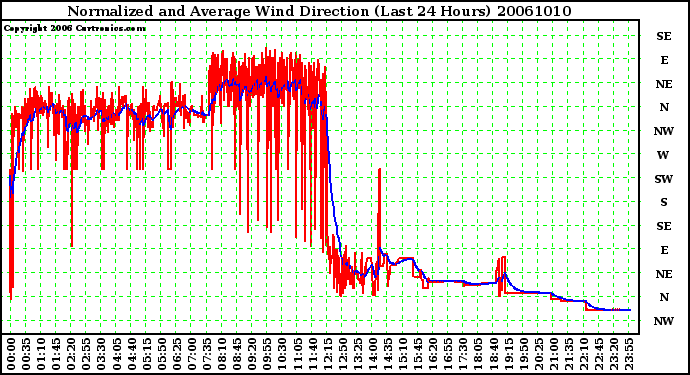The width and height of the screenshot is (690, 375).
Task: Choose the 11:40 time label
Action: pos(312,354)
